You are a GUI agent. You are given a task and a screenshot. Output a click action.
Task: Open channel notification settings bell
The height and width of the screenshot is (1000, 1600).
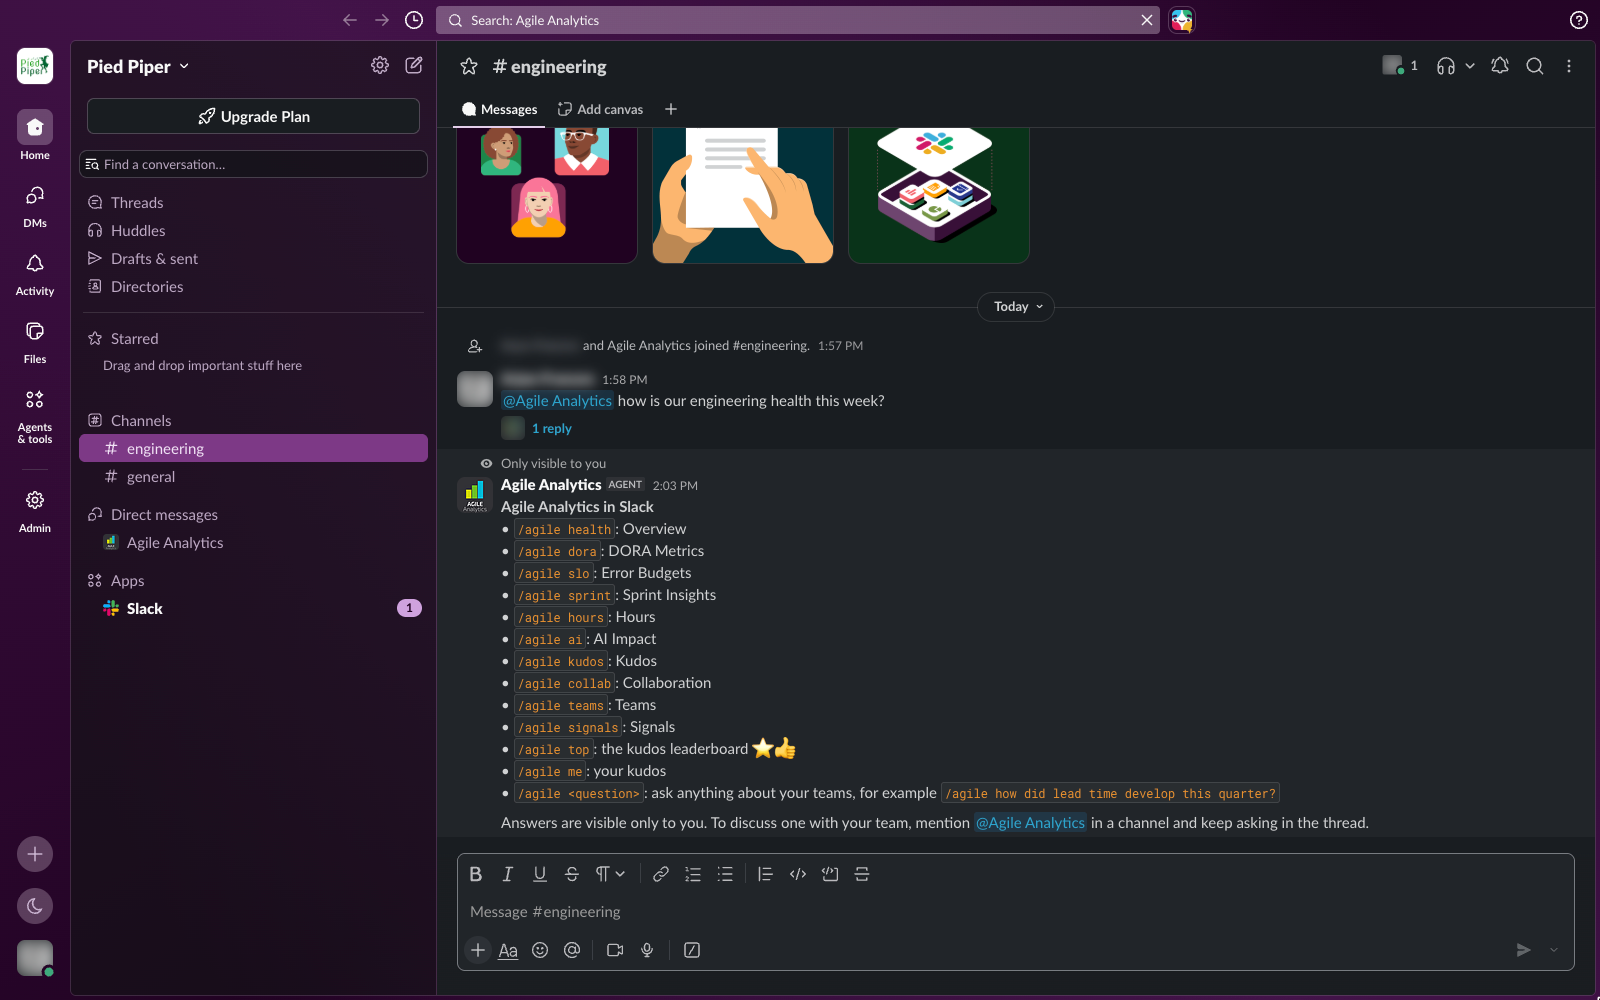pos(1500,66)
